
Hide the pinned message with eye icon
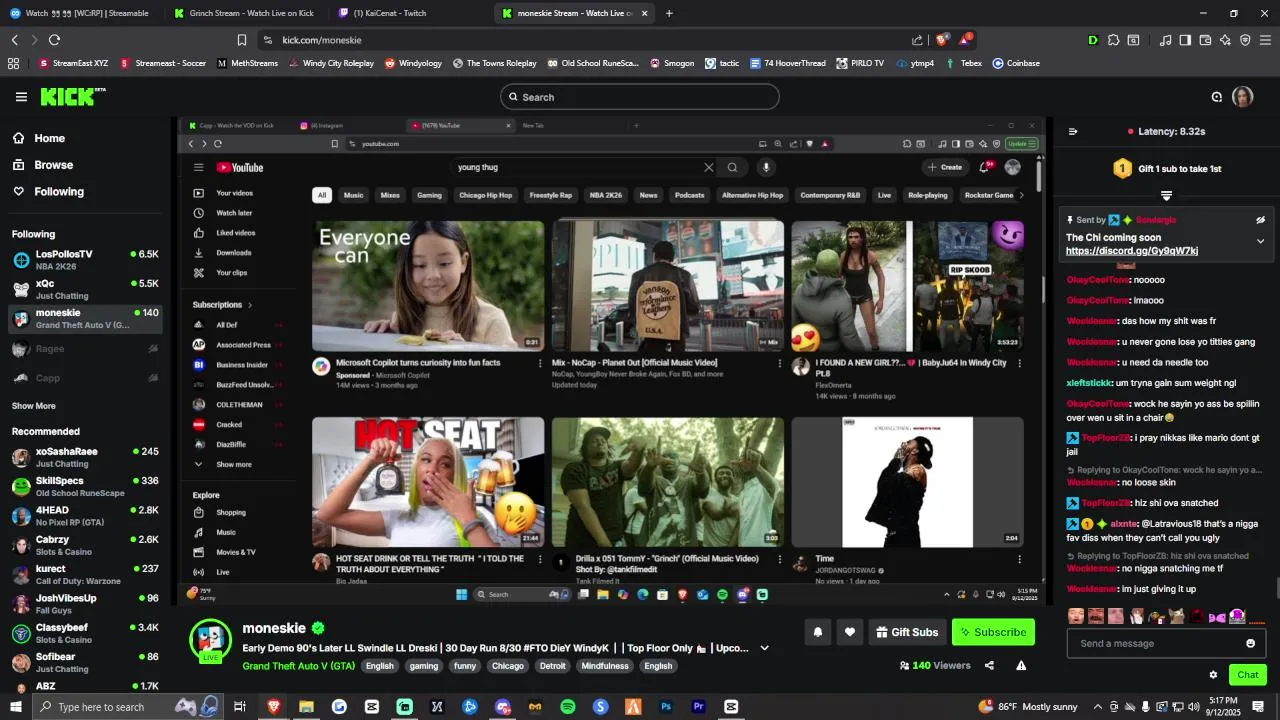coord(1260,220)
